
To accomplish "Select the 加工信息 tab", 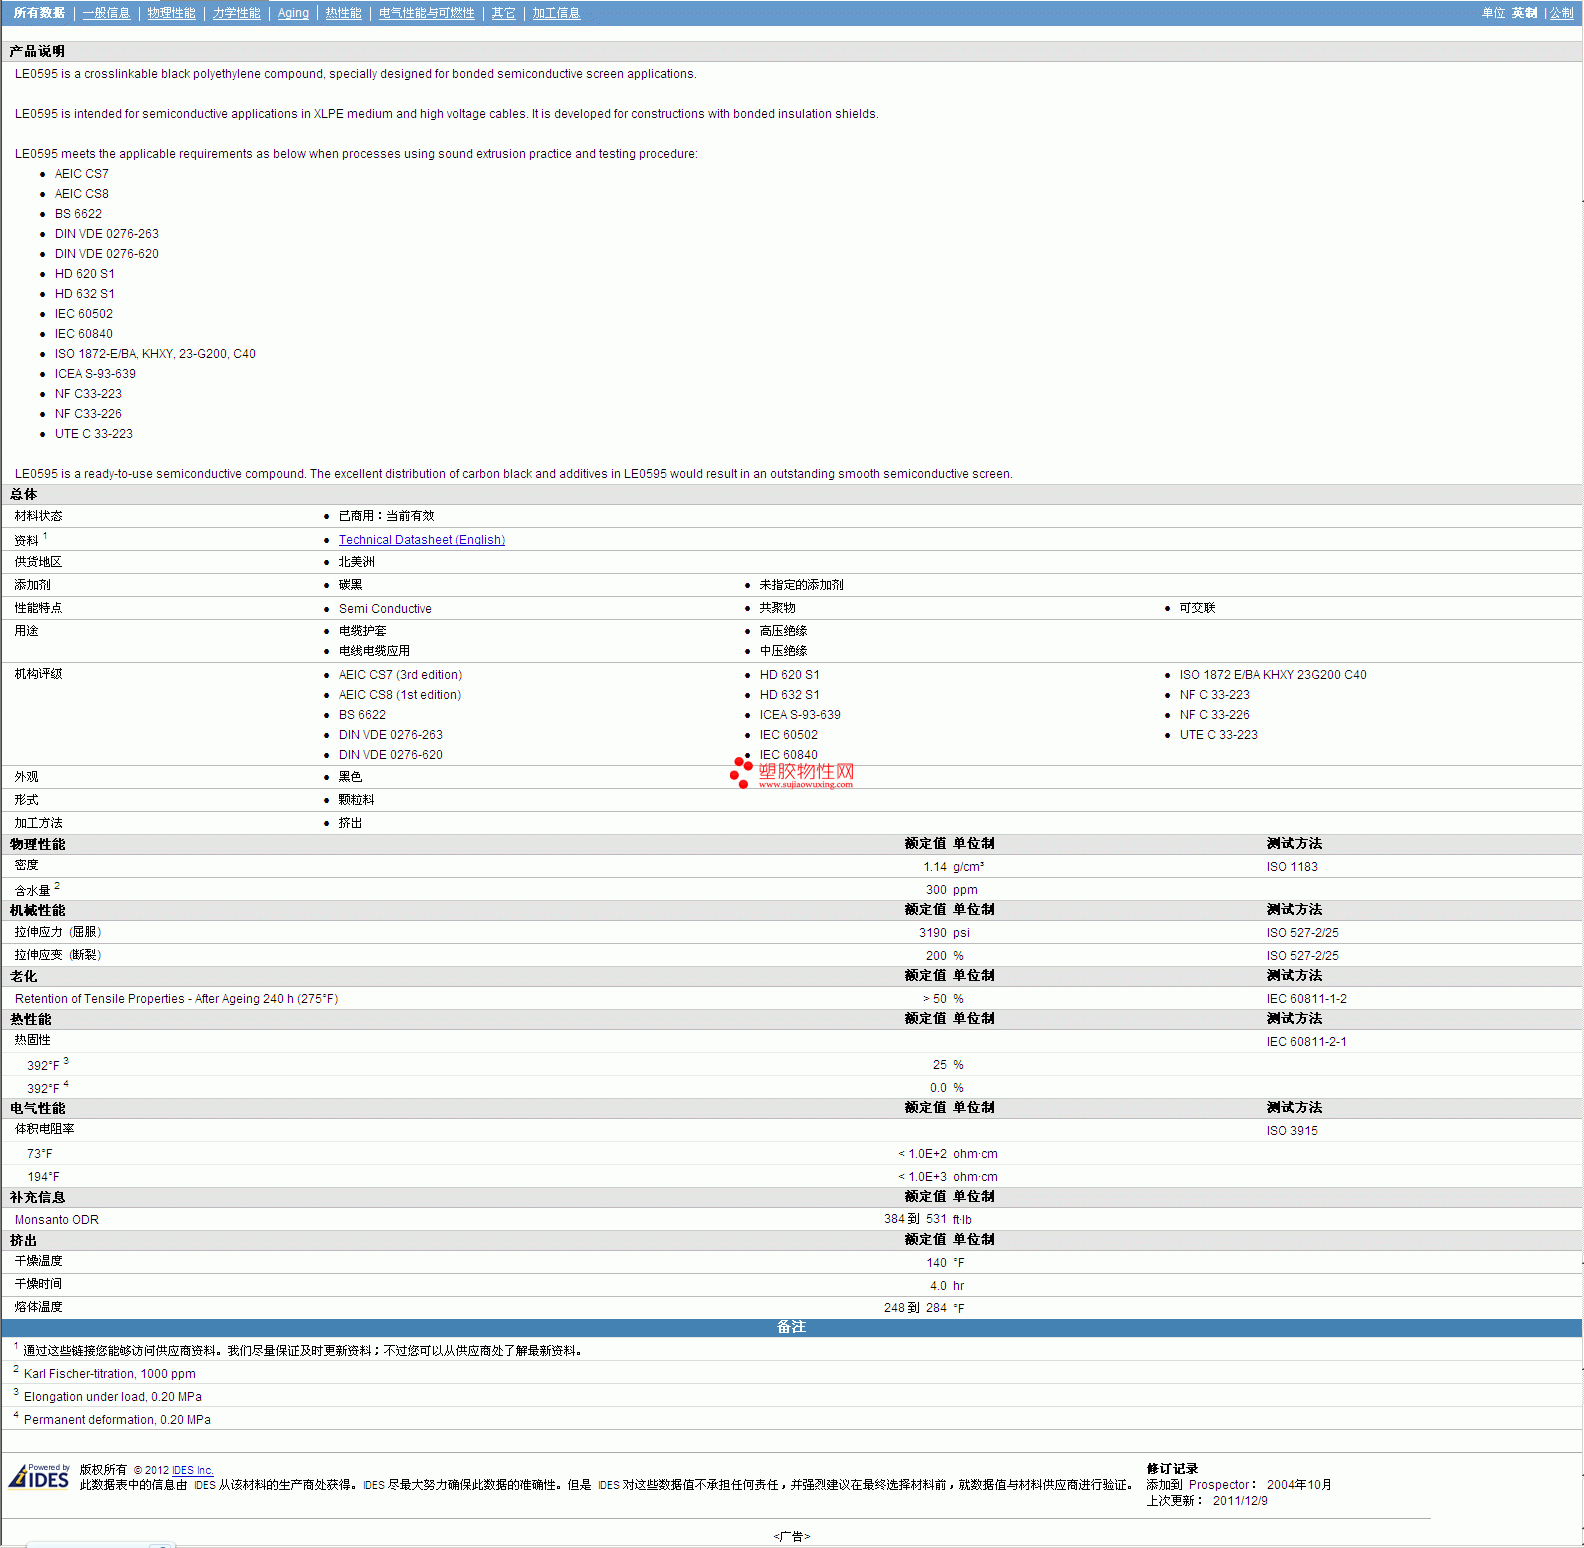I will click(x=556, y=13).
